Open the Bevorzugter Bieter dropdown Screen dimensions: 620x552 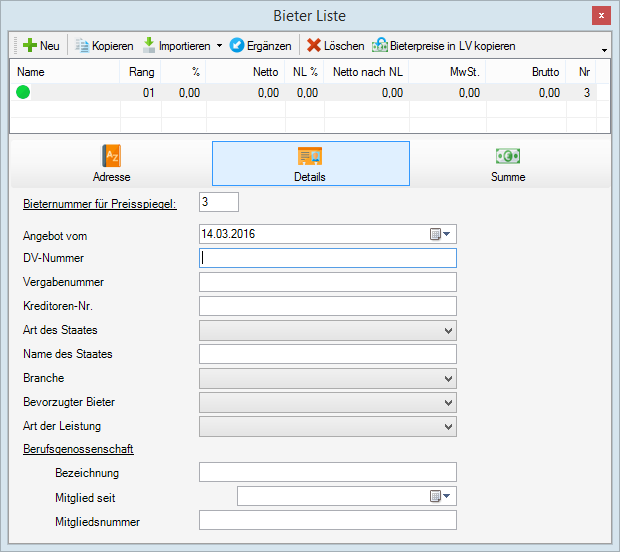[328, 403]
